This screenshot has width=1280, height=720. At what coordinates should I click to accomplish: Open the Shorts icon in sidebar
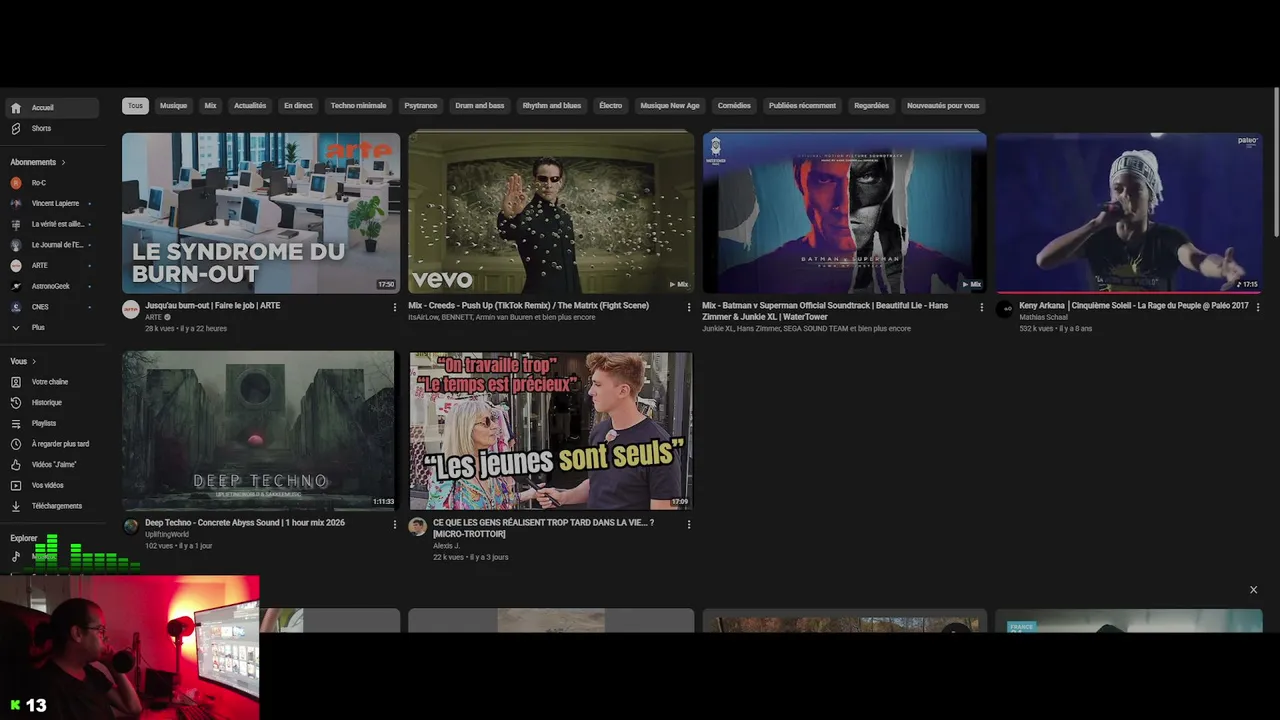pos(16,129)
